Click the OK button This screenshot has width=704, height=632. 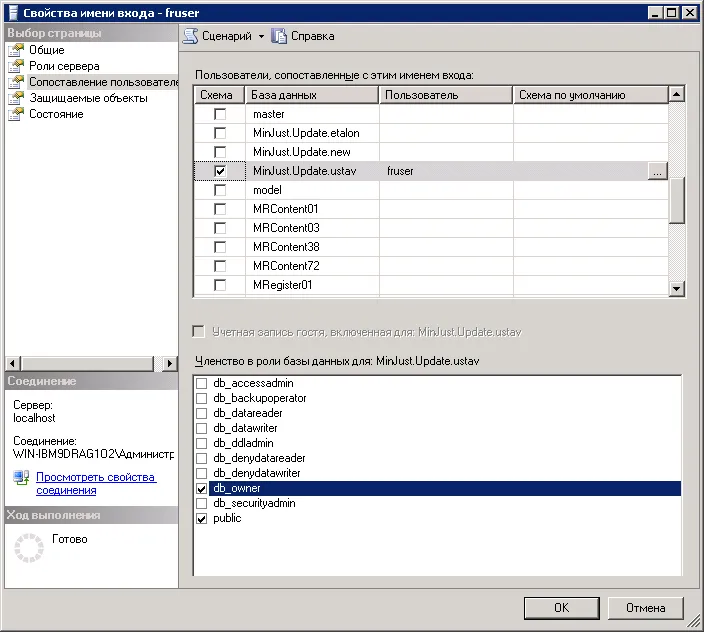pyautogui.click(x=561, y=608)
